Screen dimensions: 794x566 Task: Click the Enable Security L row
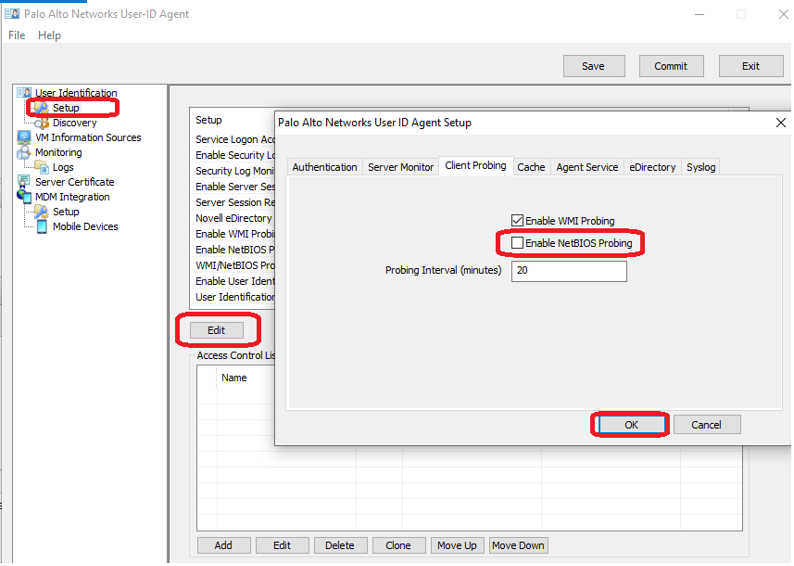click(234, 155)
